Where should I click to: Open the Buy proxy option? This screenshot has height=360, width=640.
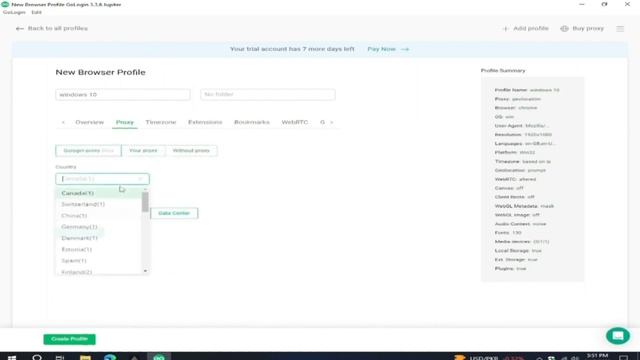pyautogui.click(x=582, y=29)
